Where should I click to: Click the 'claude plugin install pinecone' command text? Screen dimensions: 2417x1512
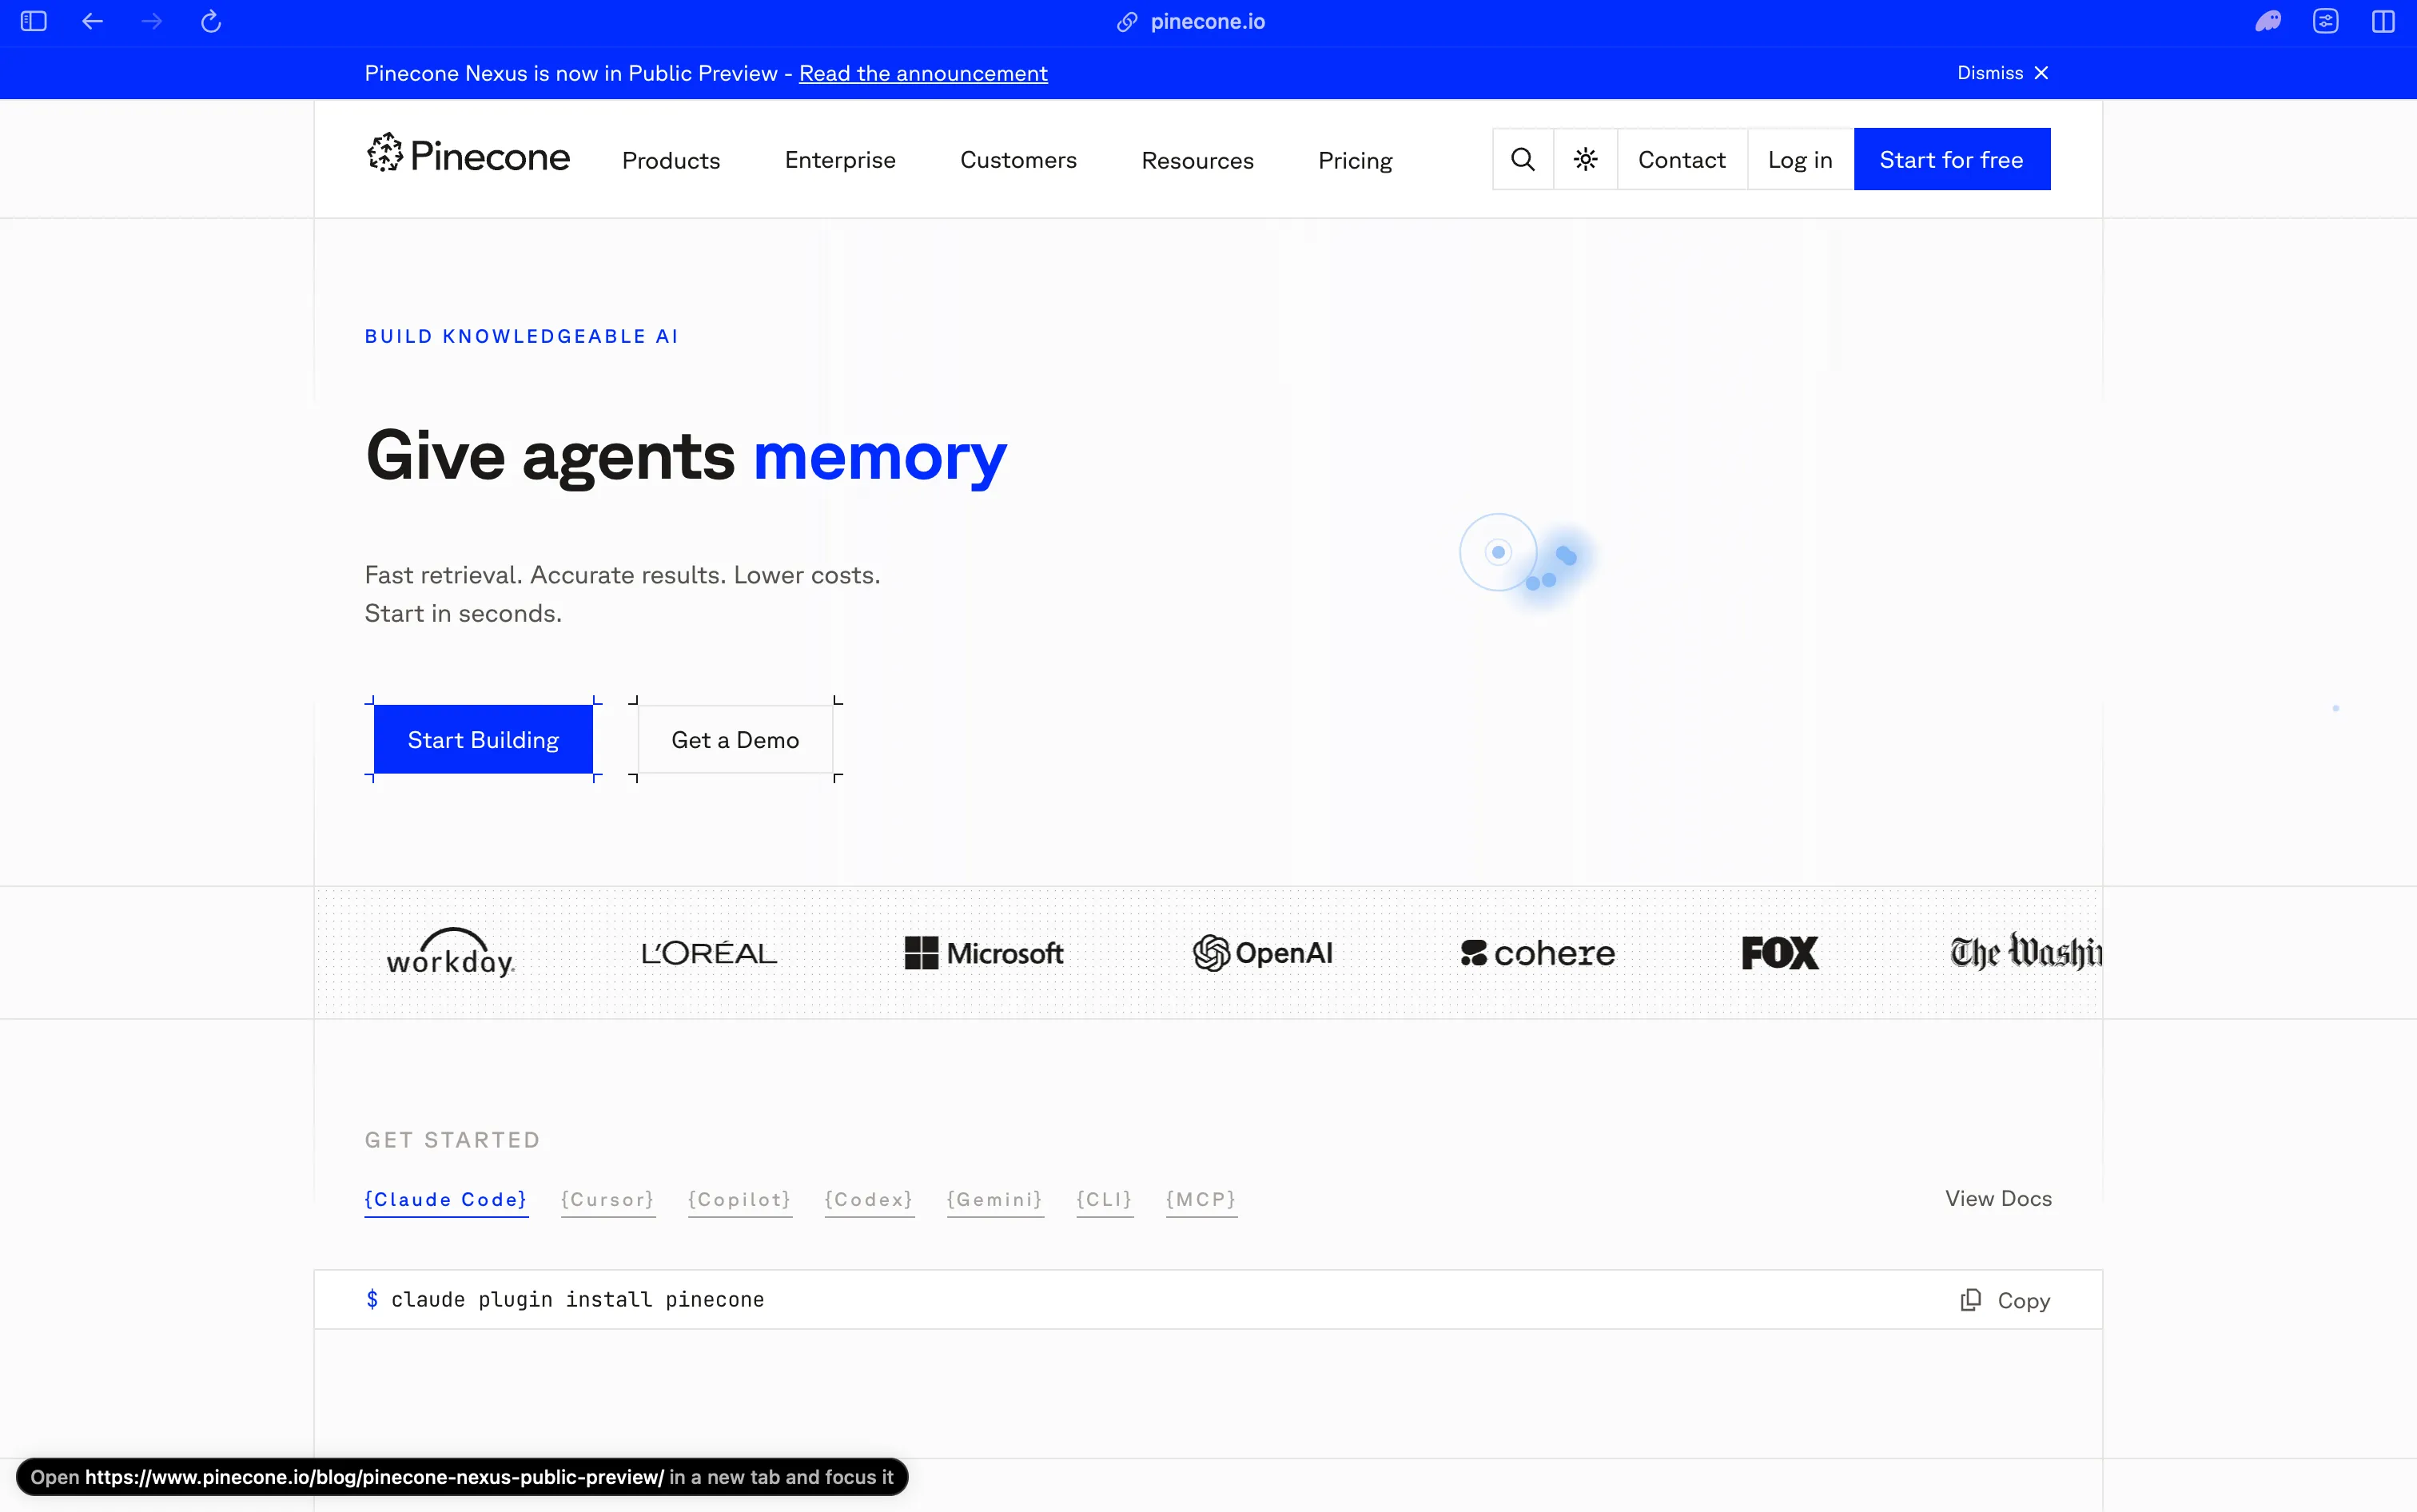pyautogui.click(x=577, y=1299)
